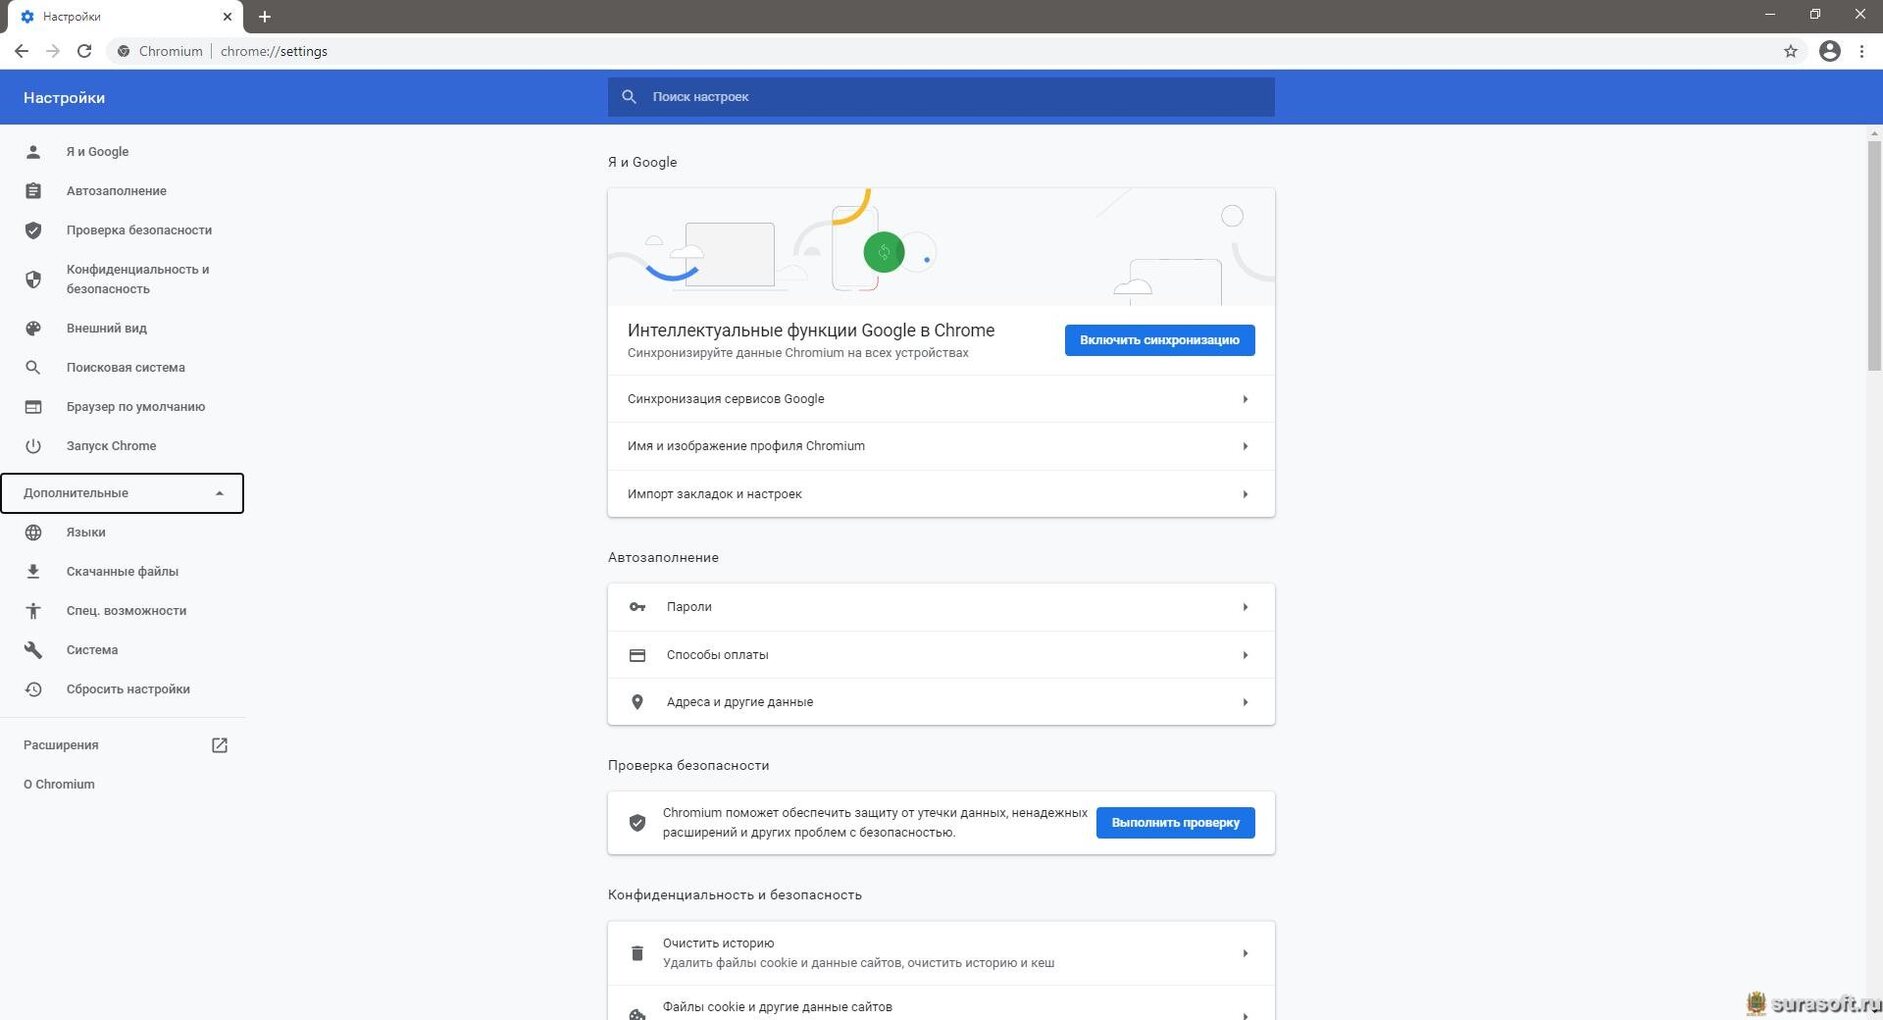The image size is (1883, 1020).
Task: Click the clipboard icon for Автозаполнение
Action: (33, 191)
